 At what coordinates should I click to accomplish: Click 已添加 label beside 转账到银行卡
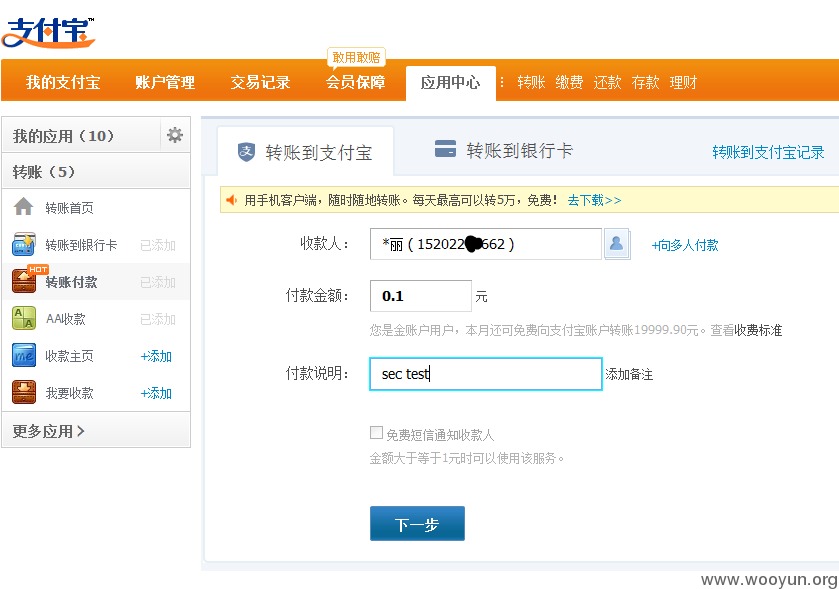coord(158,245)
